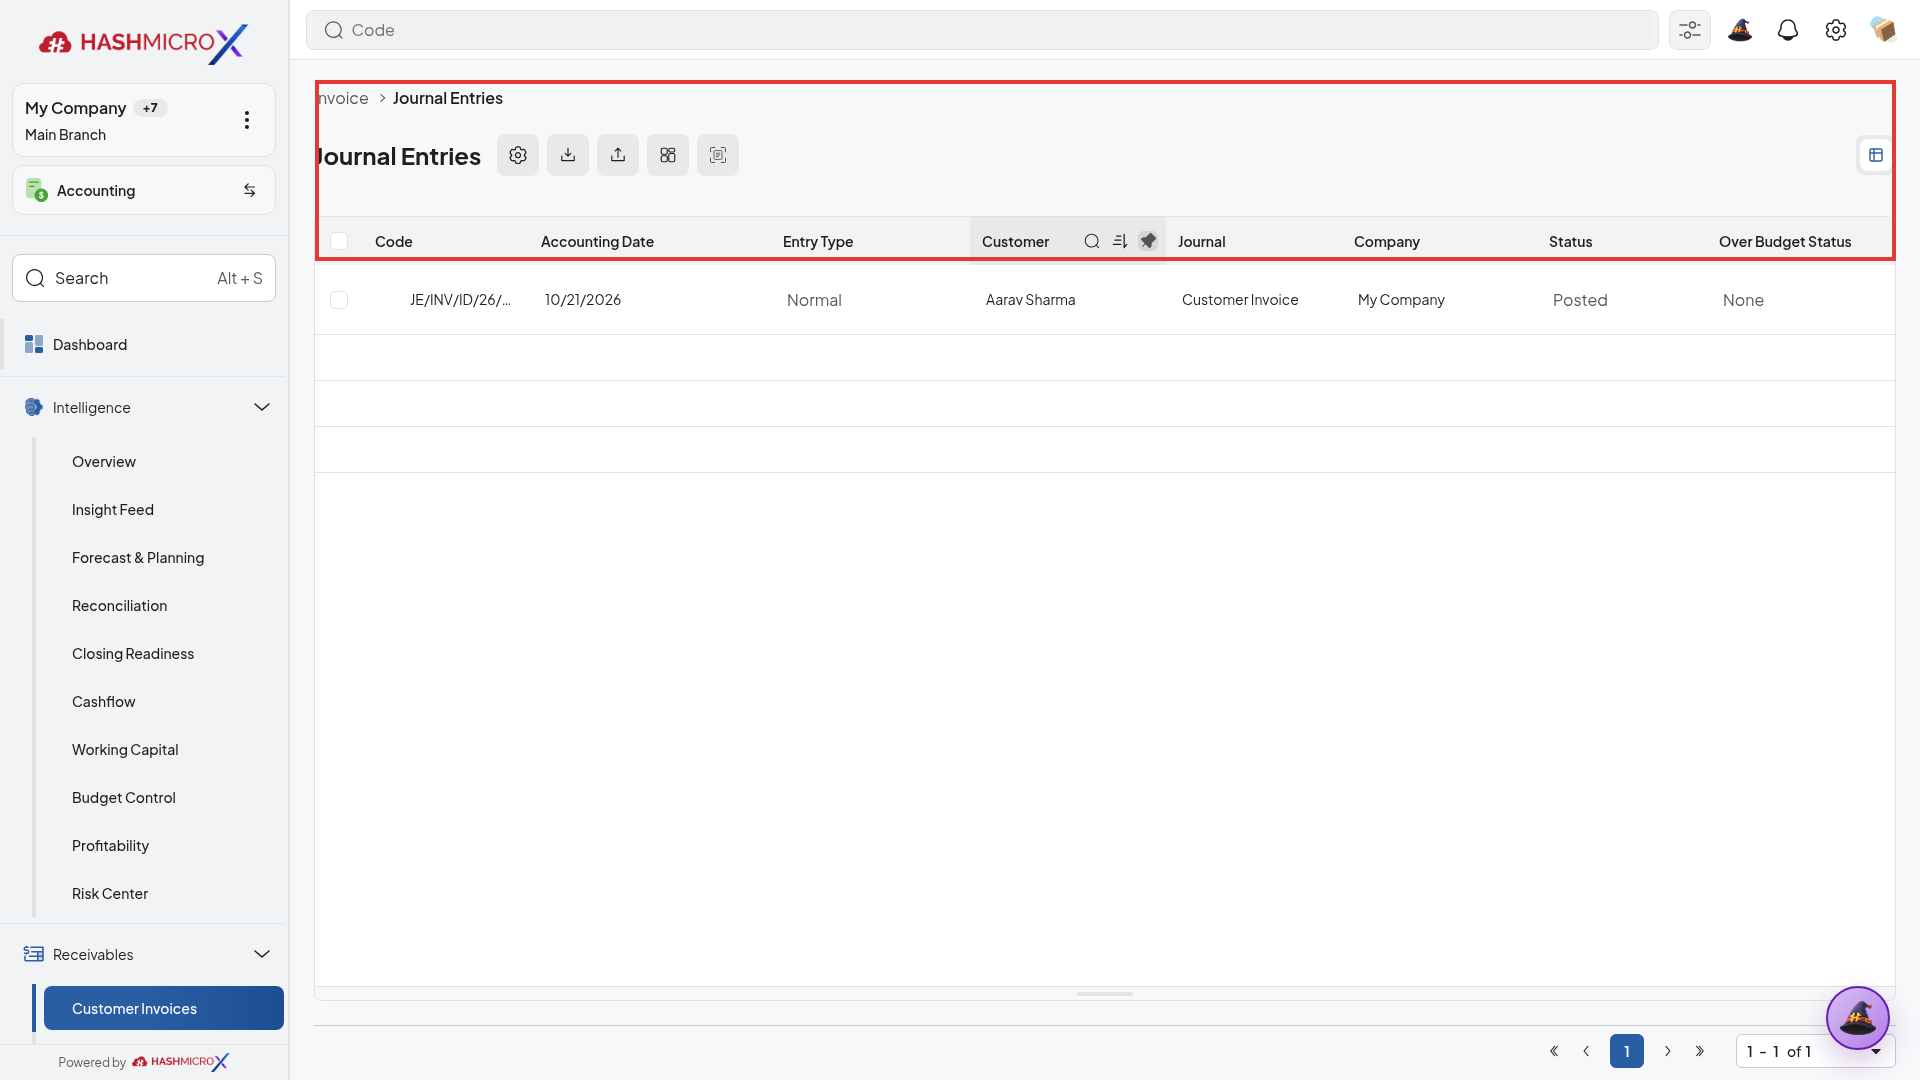Switch the table layout view icon
Viewport: 1920px width, 1080px height.
pyautogui.click(x=1876, y=155)
